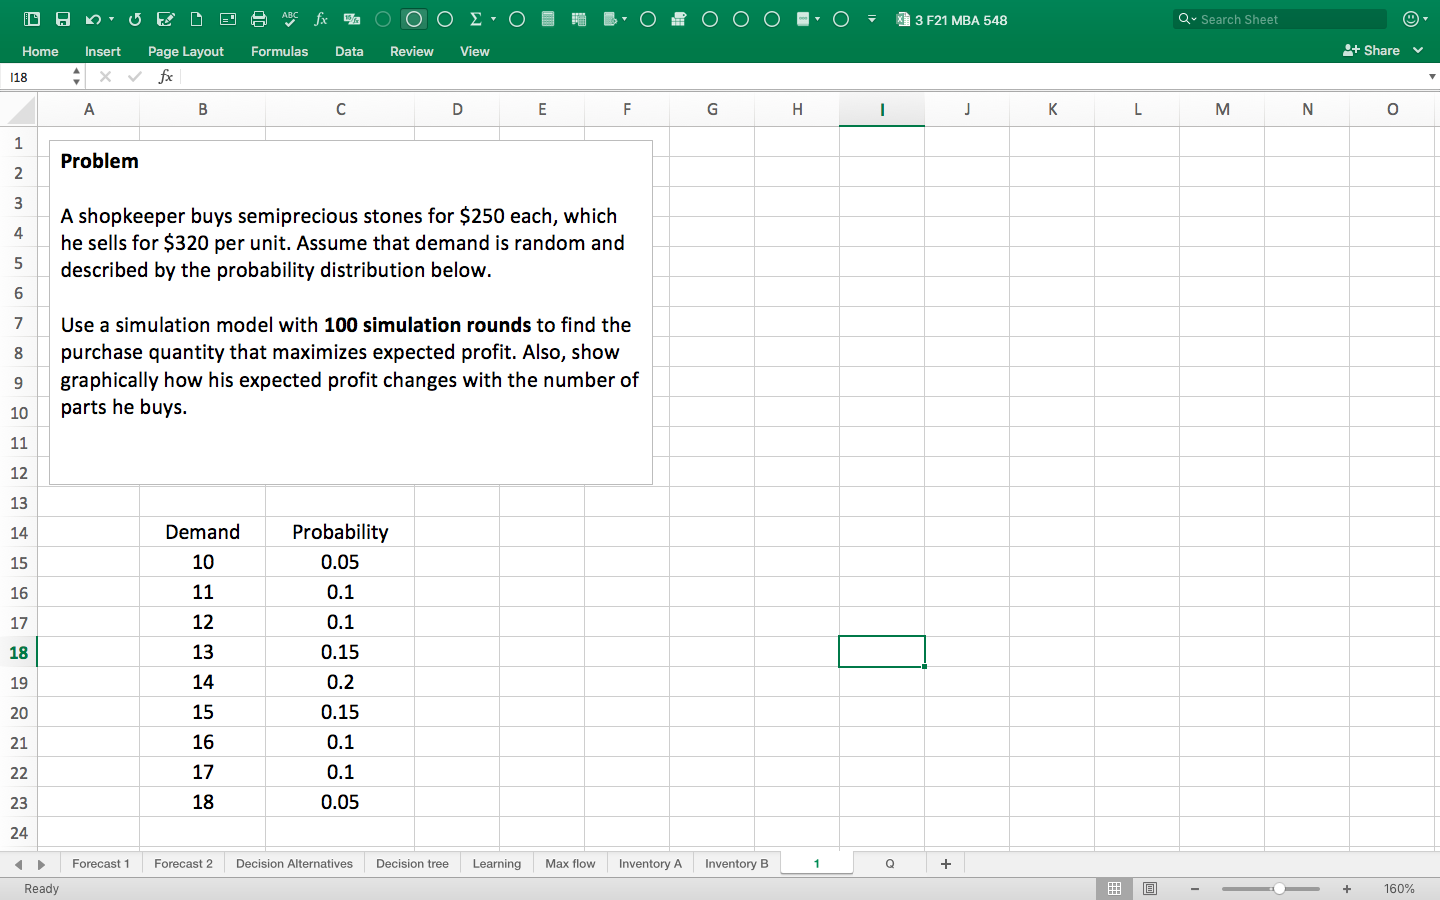
Task: Switch to Page Layout view
Action: point(1150,888)
